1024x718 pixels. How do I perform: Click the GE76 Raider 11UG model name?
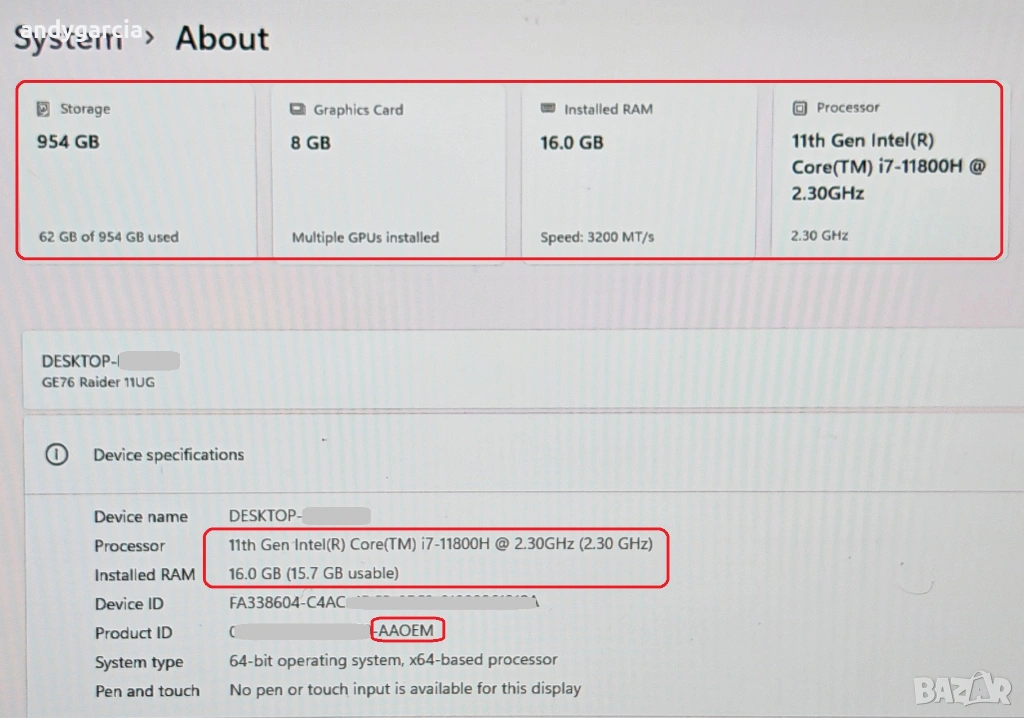98,382
